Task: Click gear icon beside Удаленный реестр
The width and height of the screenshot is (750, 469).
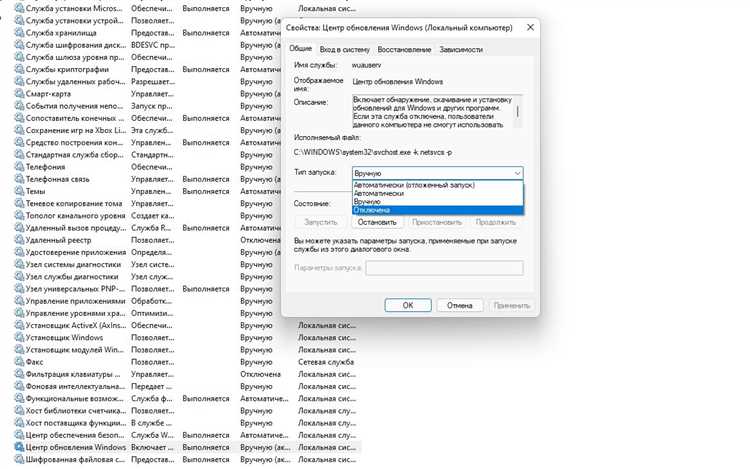Action: click(19, 240)
